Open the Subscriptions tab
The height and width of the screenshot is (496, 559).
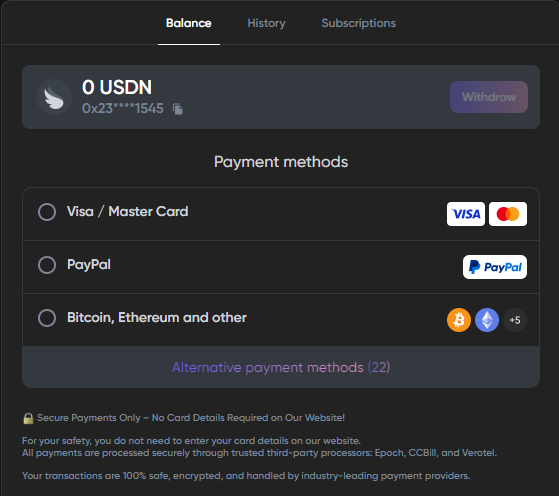(x=359, y=23)
